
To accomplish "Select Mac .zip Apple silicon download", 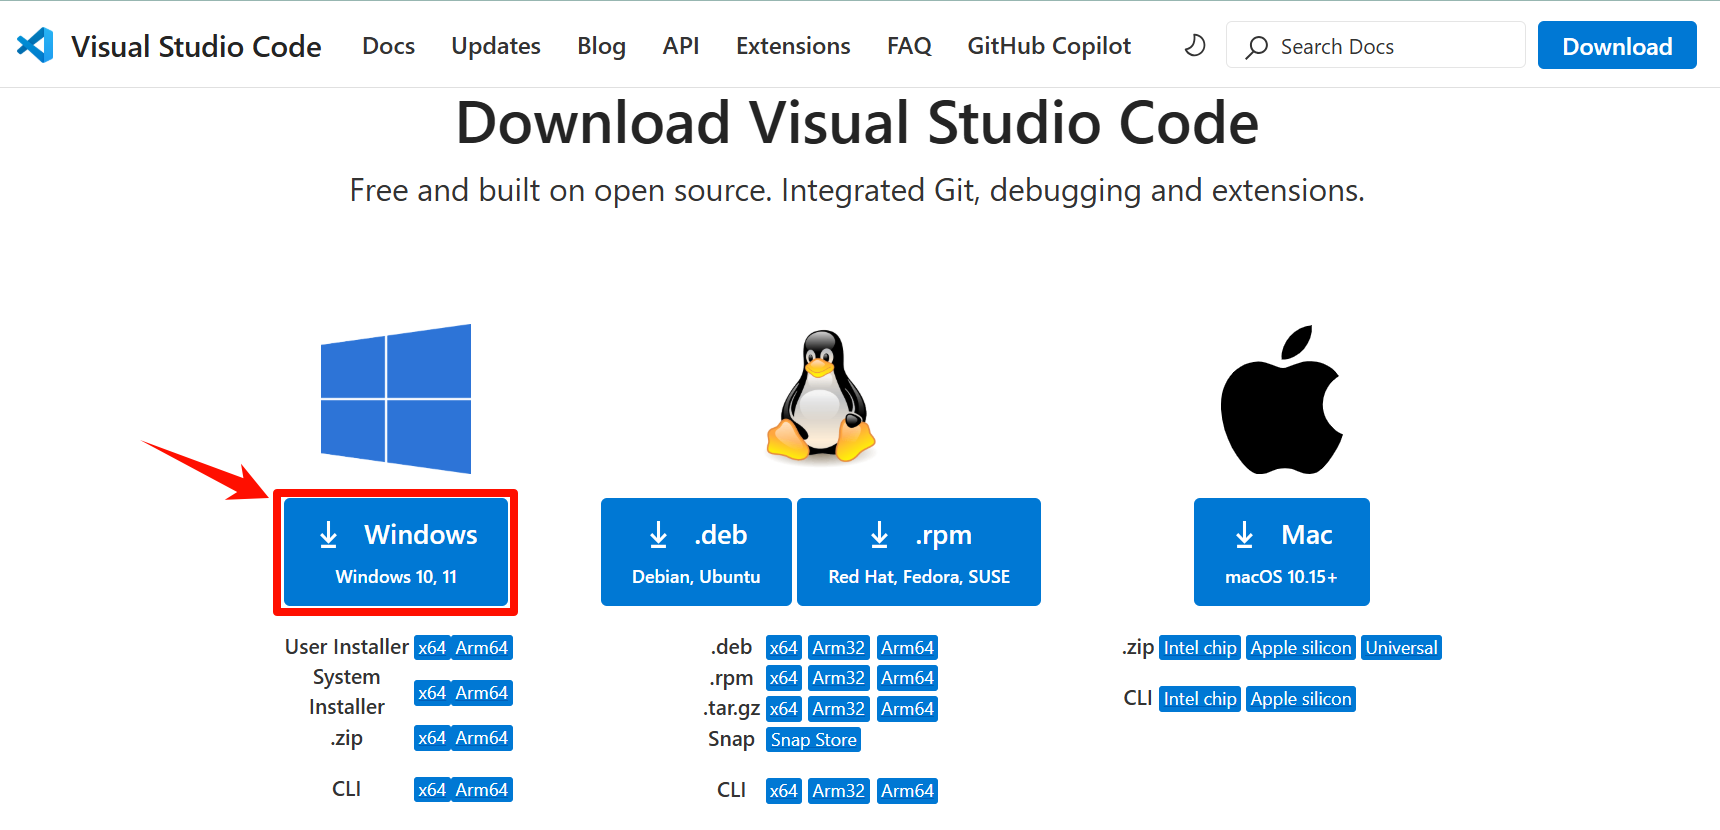I will coord(1301,648).
